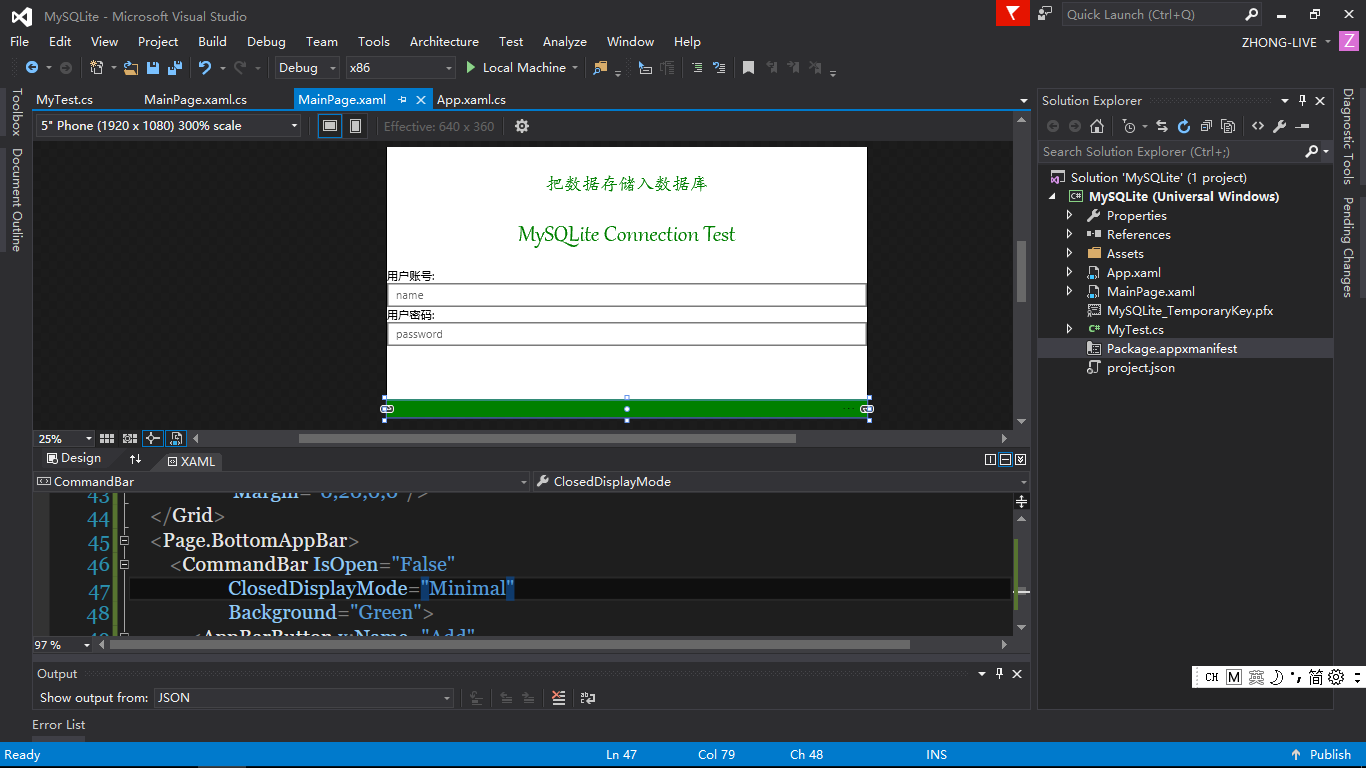This screenshot has height=768, width=1366.
Task: Click the View Code icon in Solution Explorer
Action: pyautogui.click(x=1258, y=126)
